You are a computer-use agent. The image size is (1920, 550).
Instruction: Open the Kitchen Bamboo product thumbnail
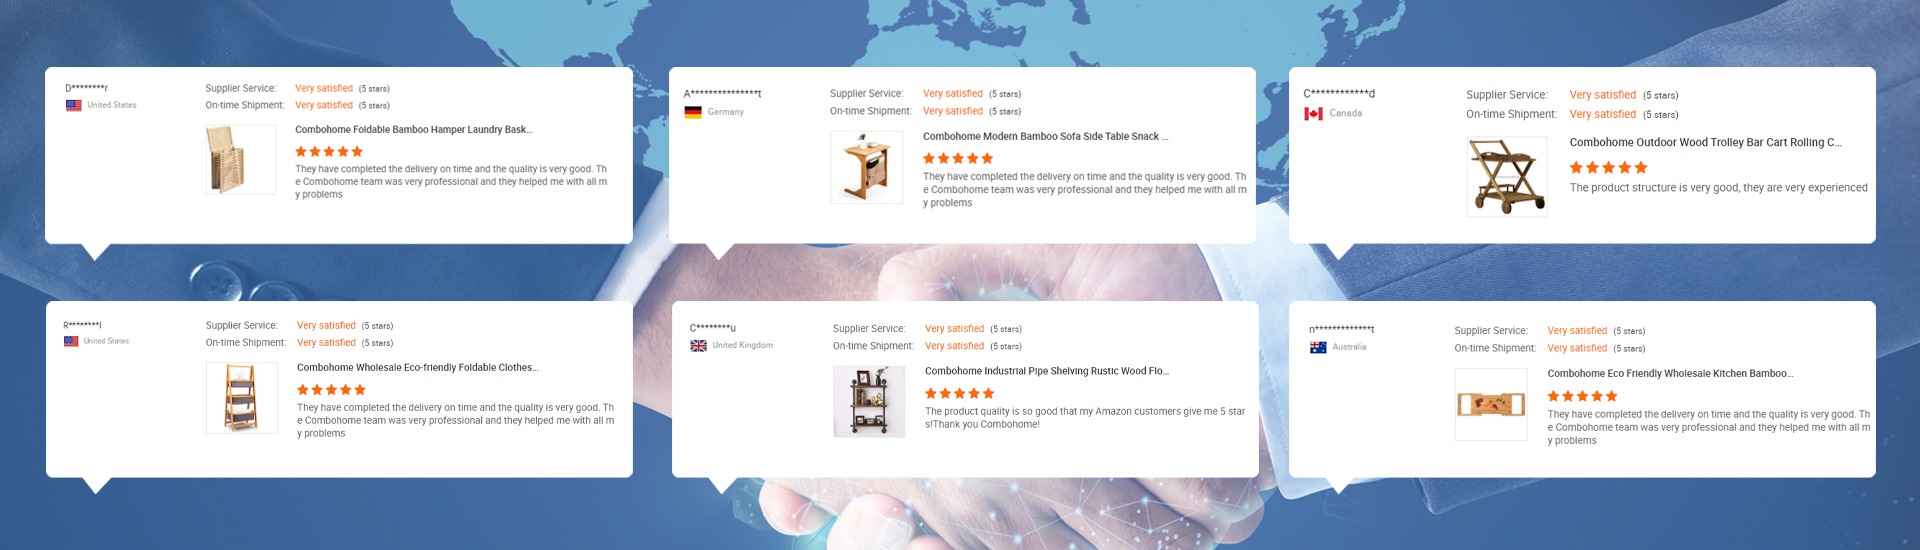coord(1491,404)
